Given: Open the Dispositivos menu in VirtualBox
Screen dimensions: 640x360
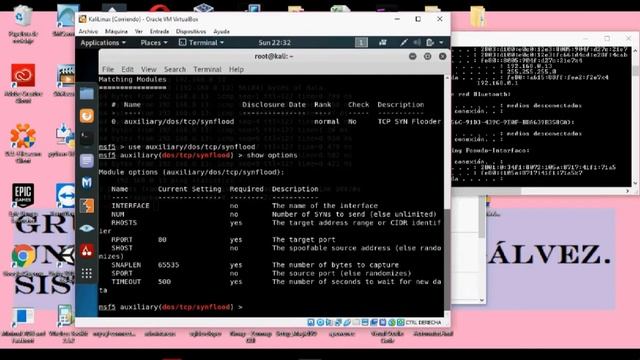Looking at the screenshot, I should 191,31.
